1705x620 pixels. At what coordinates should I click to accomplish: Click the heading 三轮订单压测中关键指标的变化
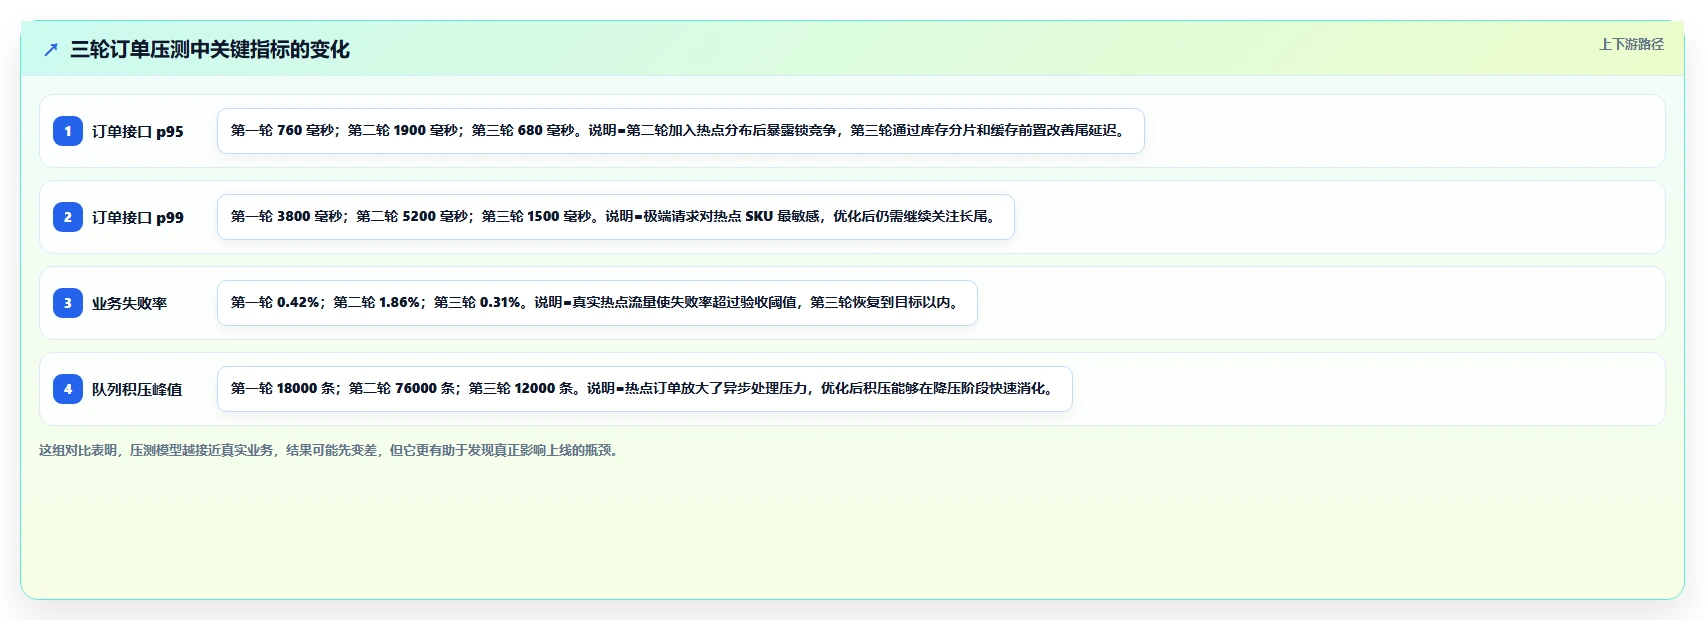pyautogui.click(x=210, y=49)
